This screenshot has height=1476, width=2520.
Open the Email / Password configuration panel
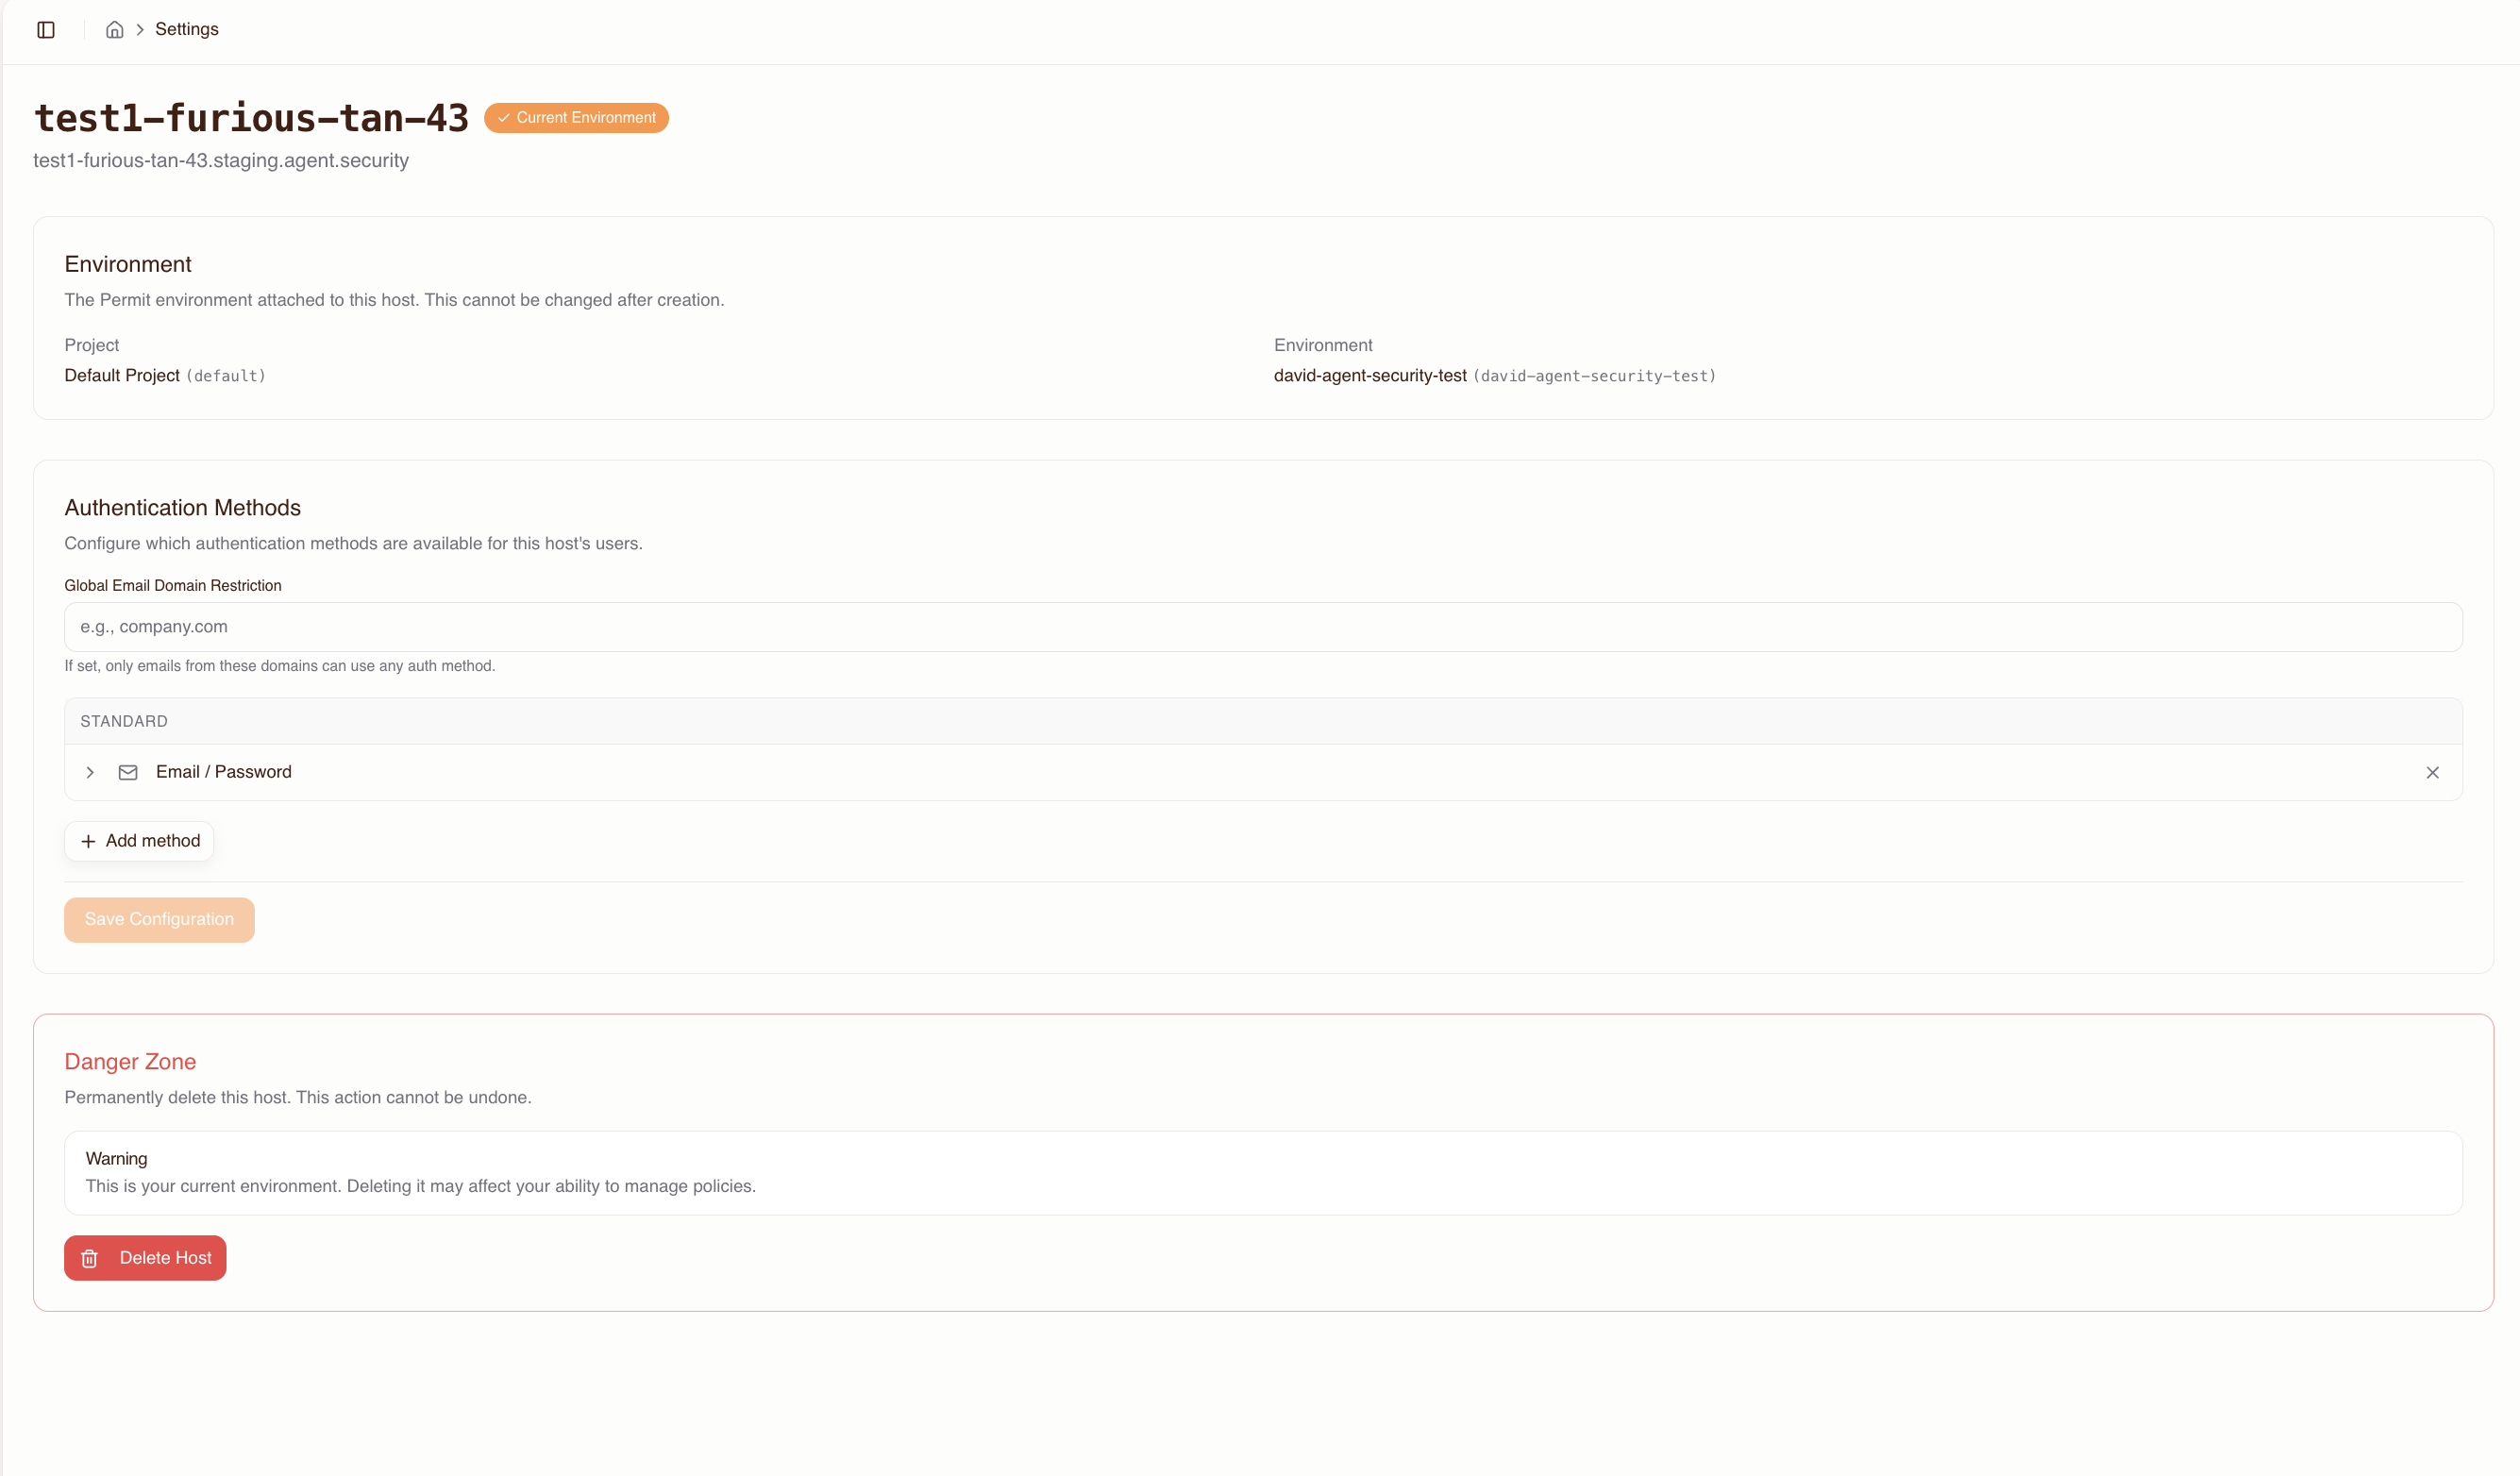224,772
